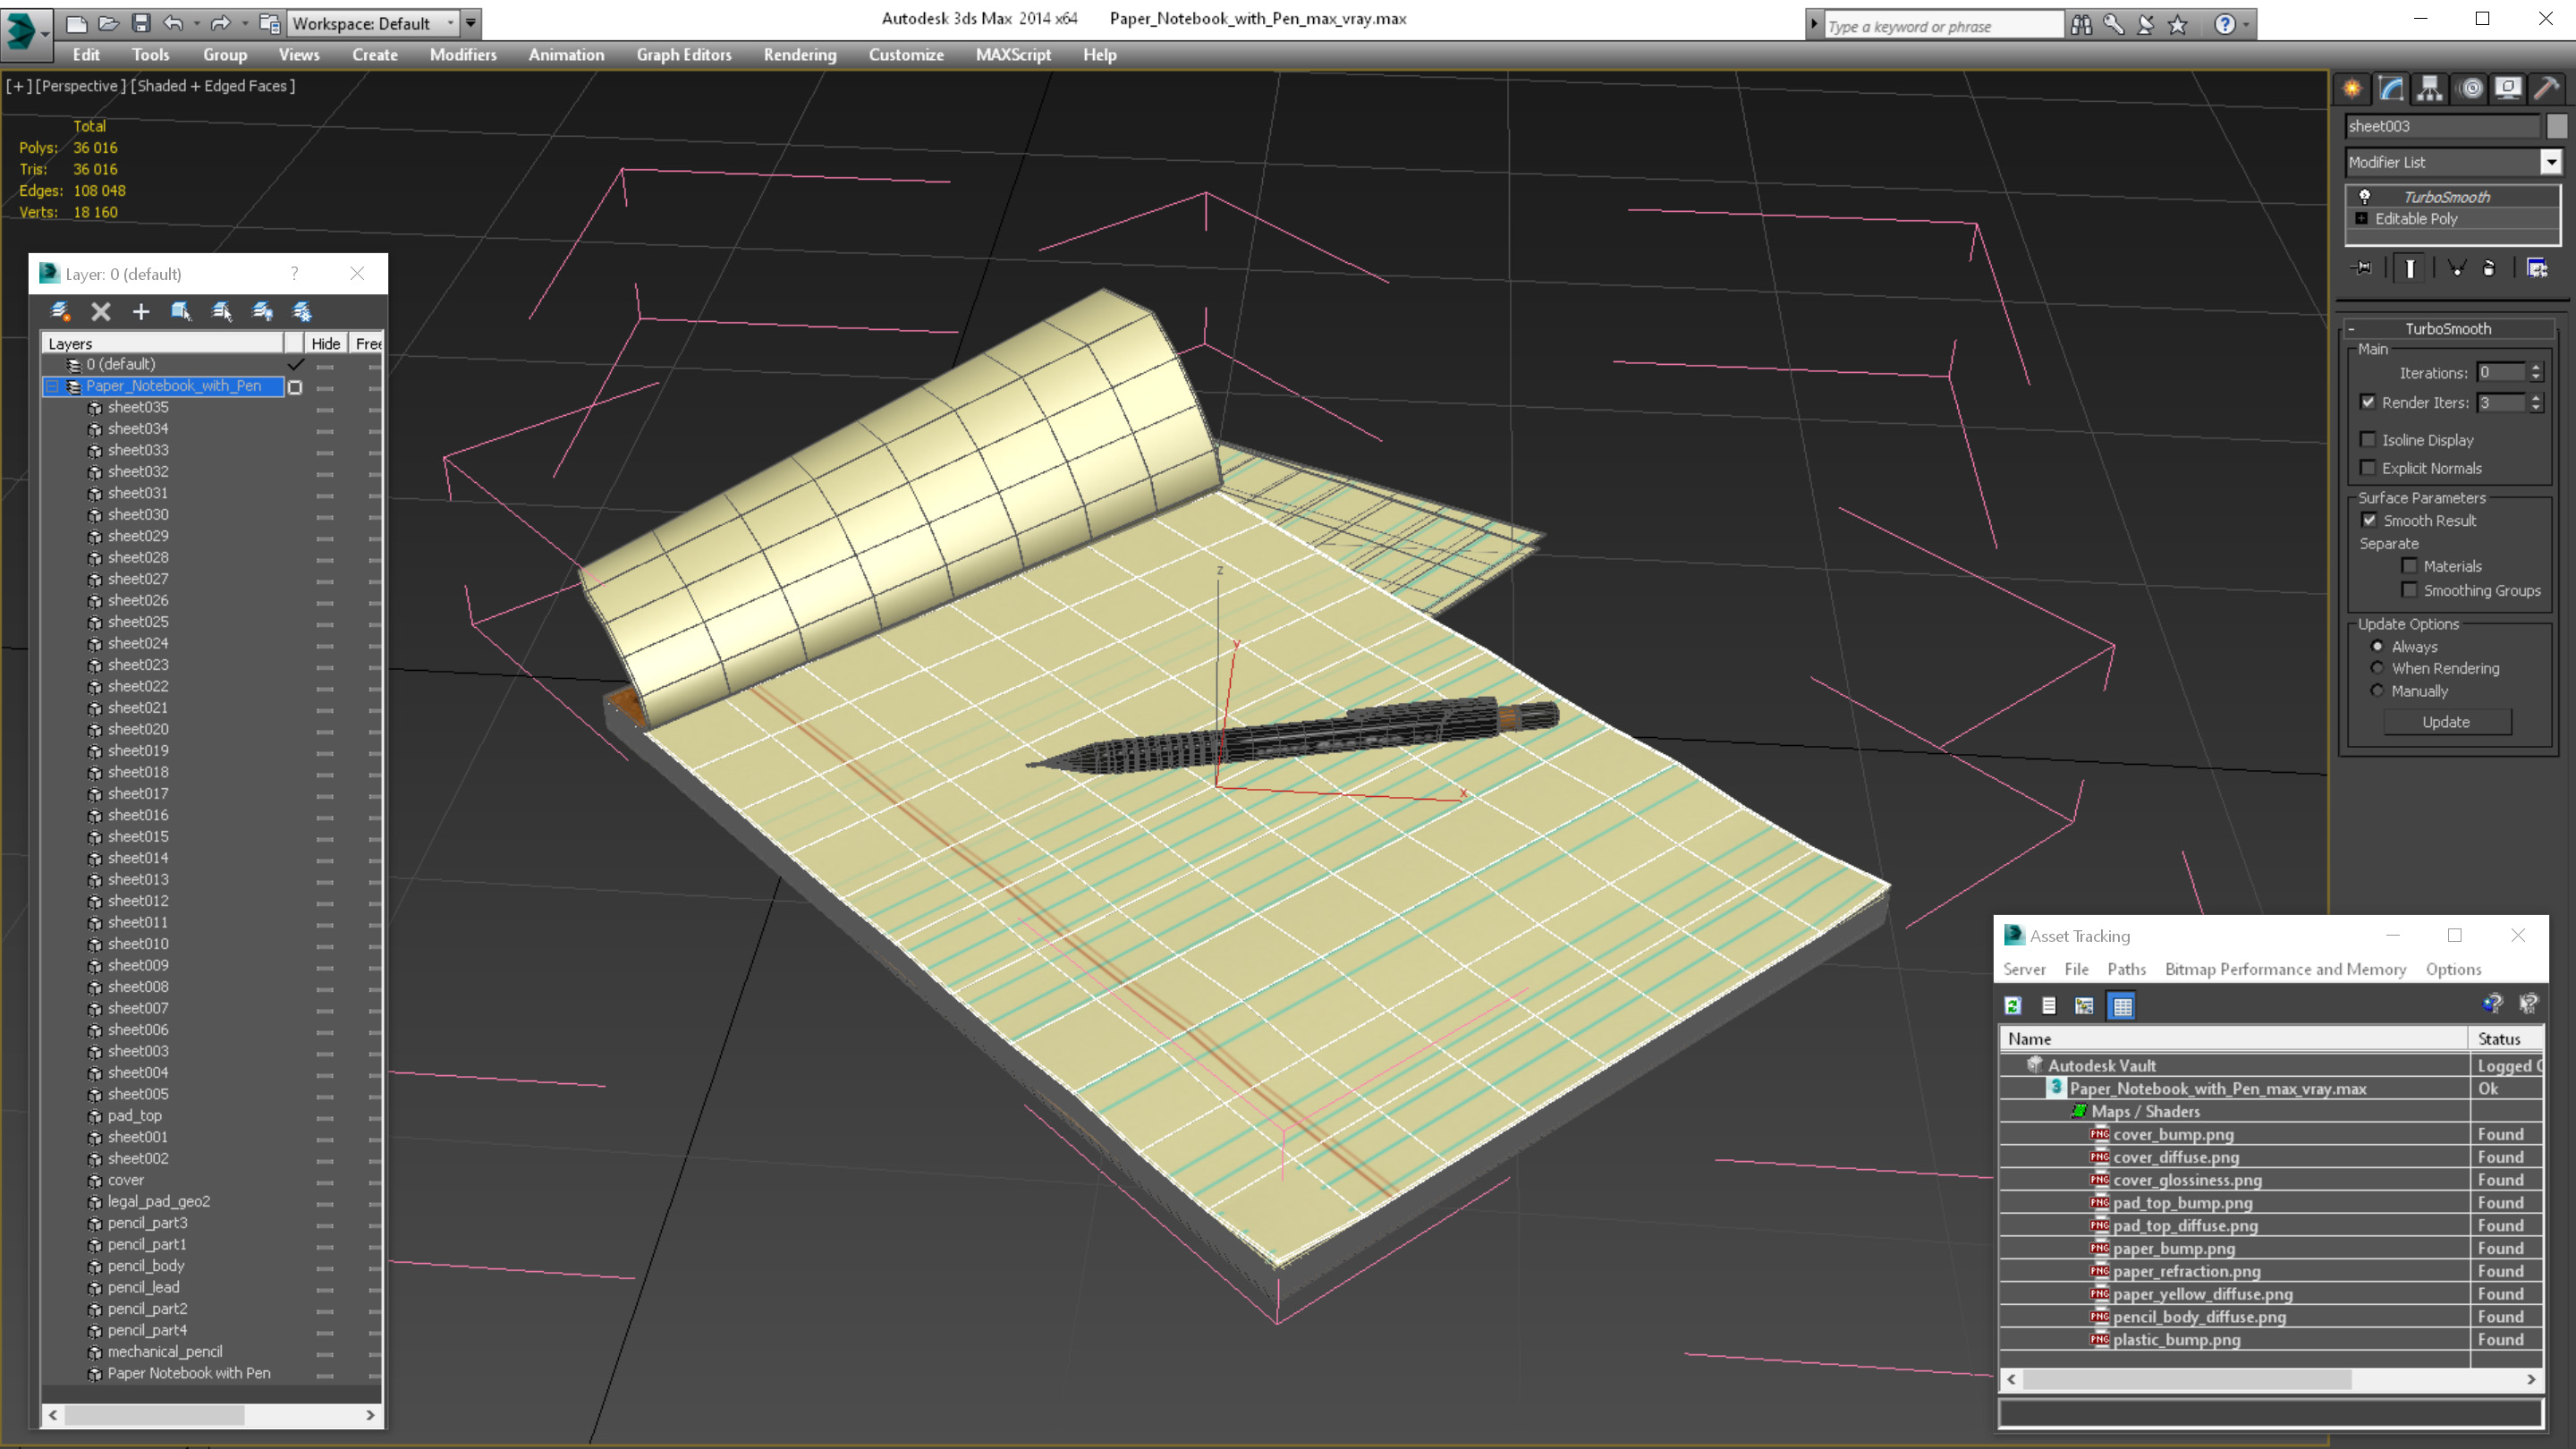
Task: Enable the Isoline Display checkbox
Action: 2368,440
